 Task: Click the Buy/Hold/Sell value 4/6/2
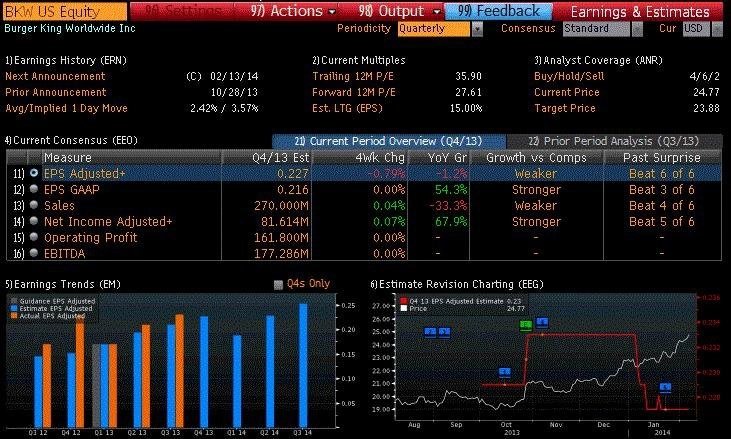[704, 76]
